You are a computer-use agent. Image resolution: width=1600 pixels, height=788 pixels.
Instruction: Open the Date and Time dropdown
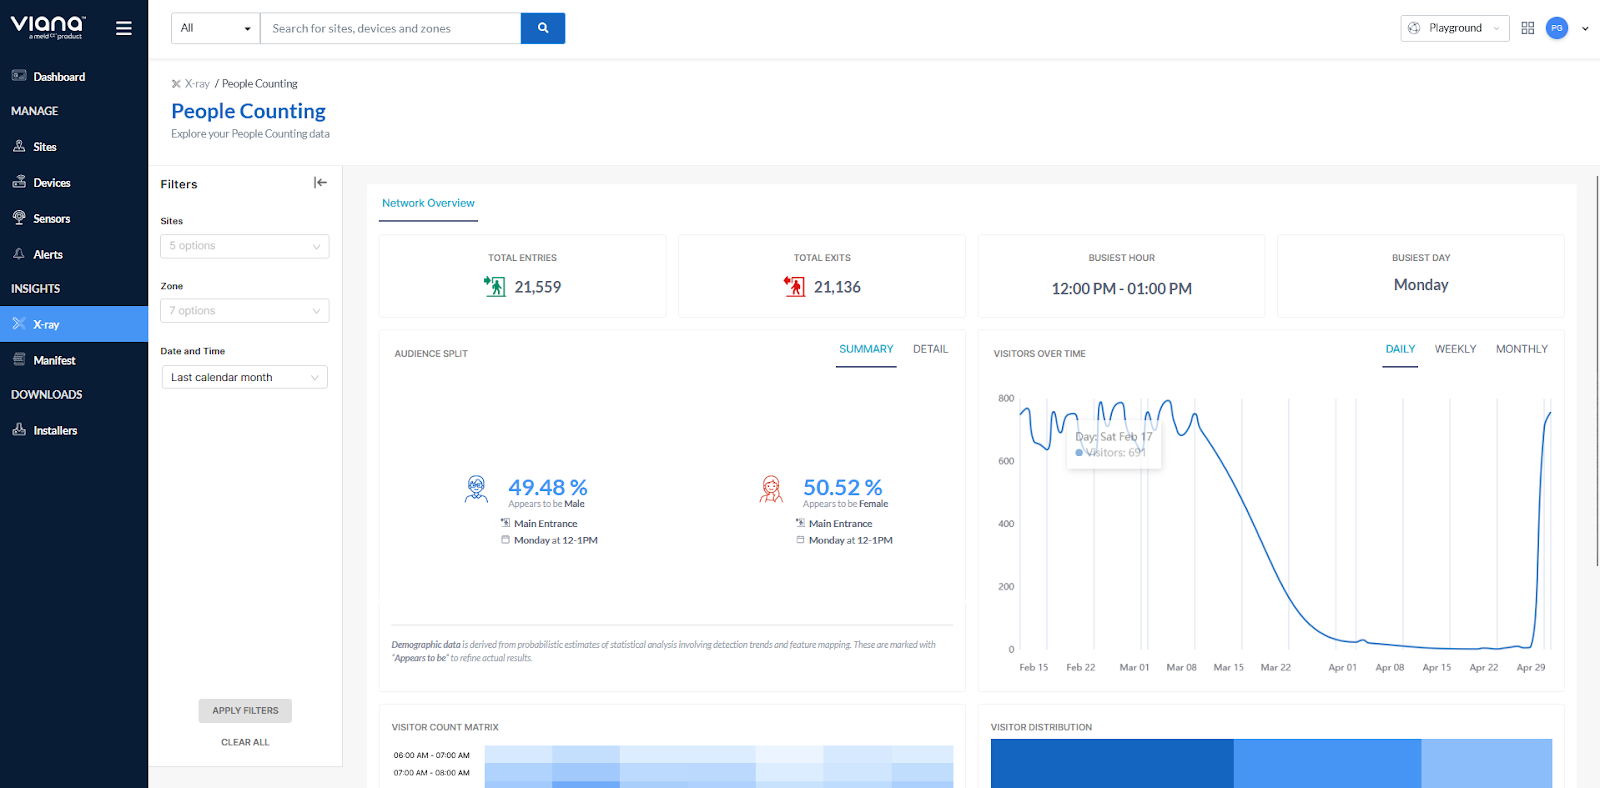point(245,378)
